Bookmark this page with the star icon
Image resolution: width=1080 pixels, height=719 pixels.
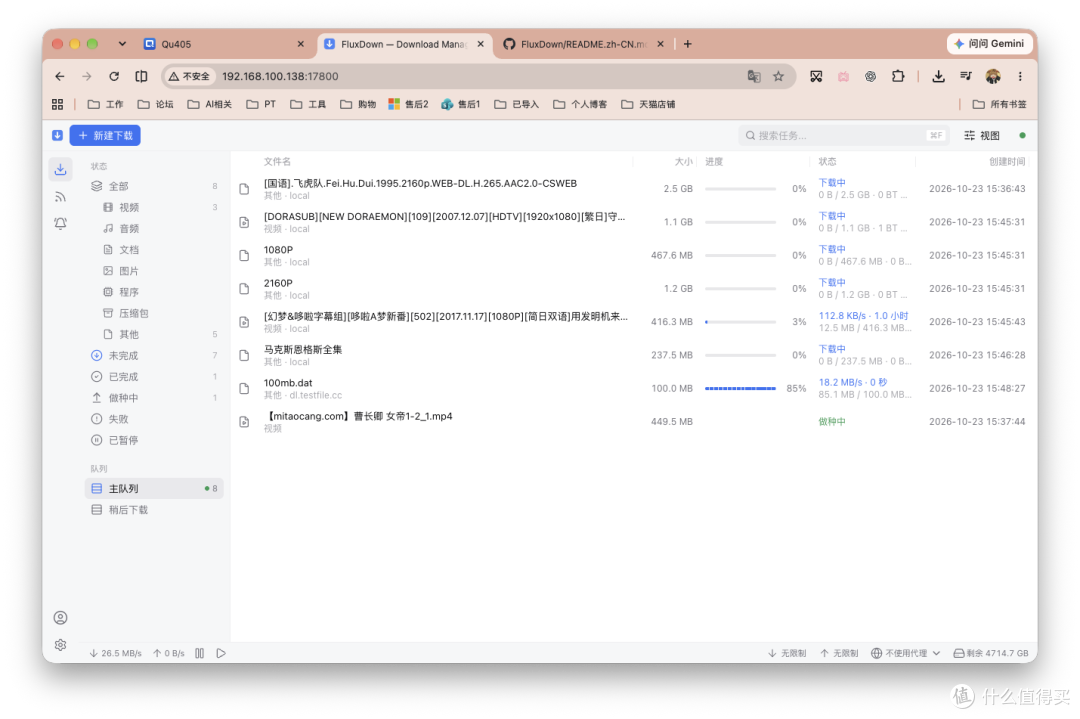pos(778,76)
